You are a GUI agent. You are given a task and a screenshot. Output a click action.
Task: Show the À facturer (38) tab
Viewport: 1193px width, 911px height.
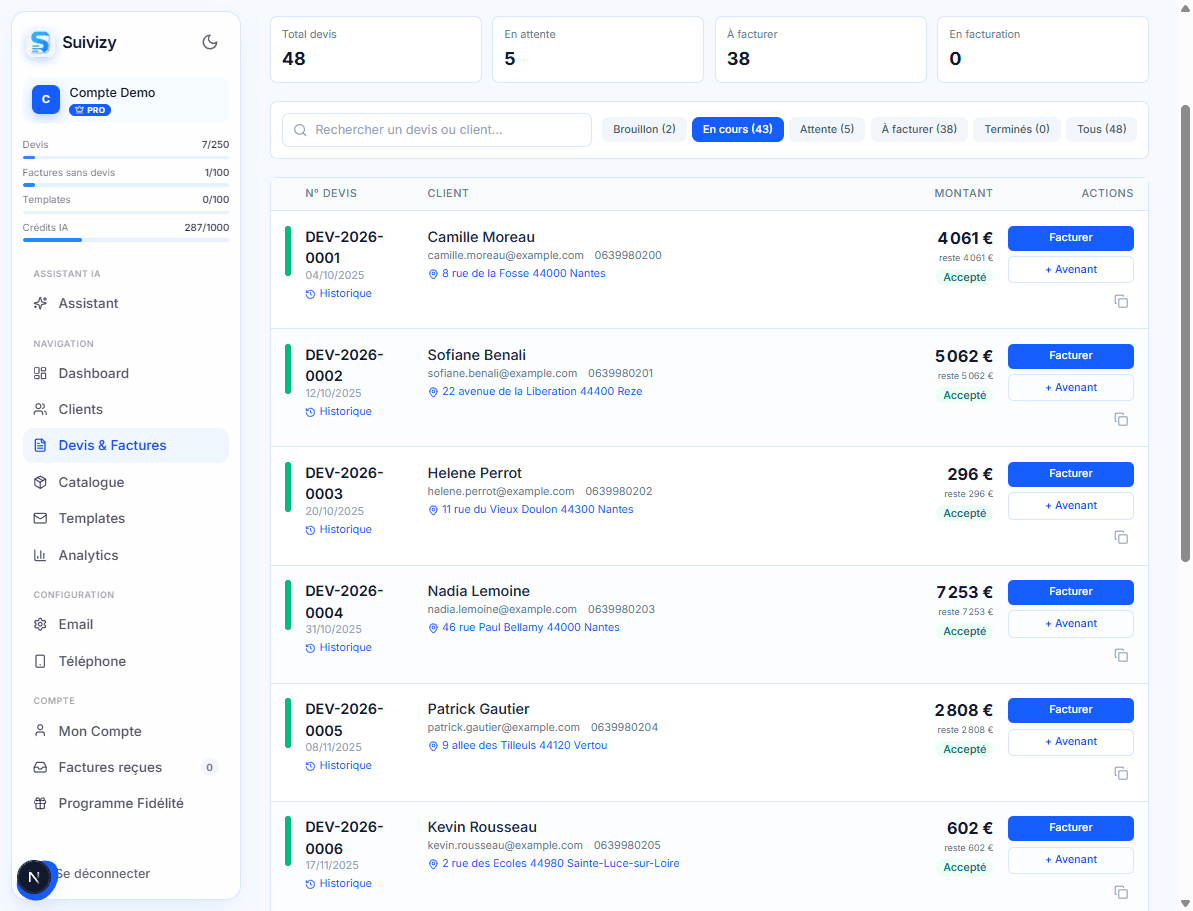tap(919, 129)
